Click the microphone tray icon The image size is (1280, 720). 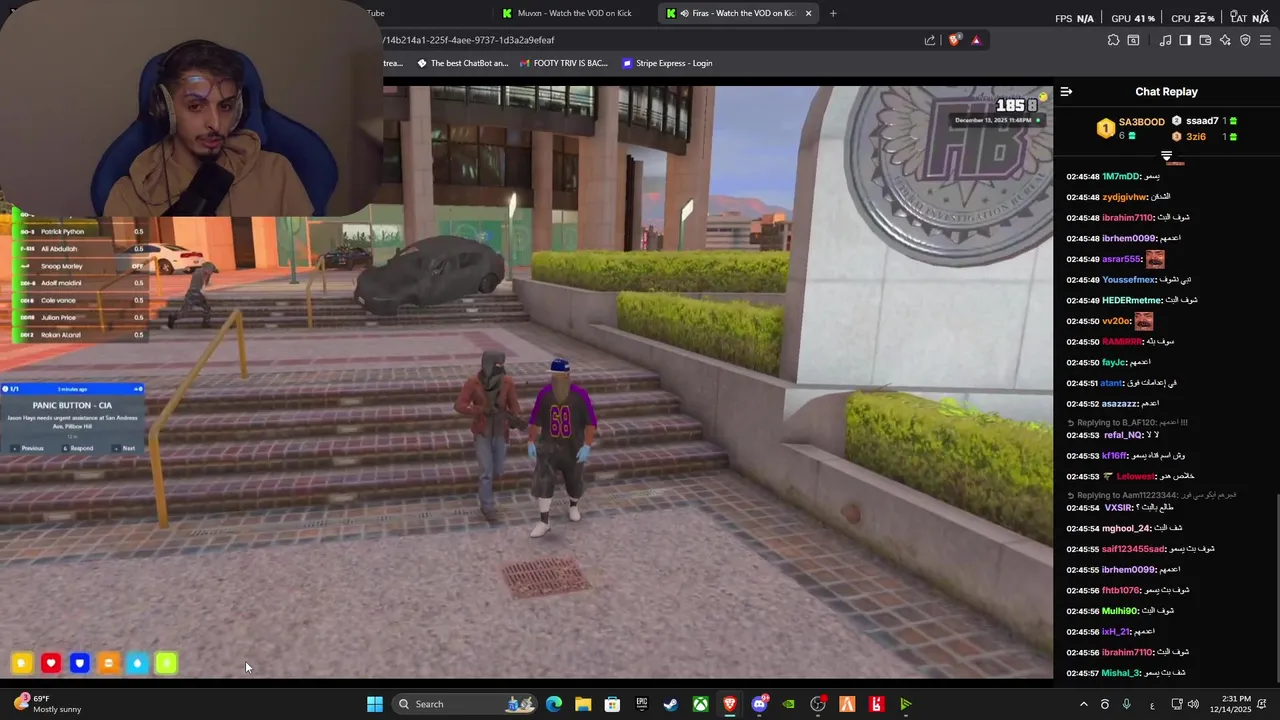point(1127,704)
